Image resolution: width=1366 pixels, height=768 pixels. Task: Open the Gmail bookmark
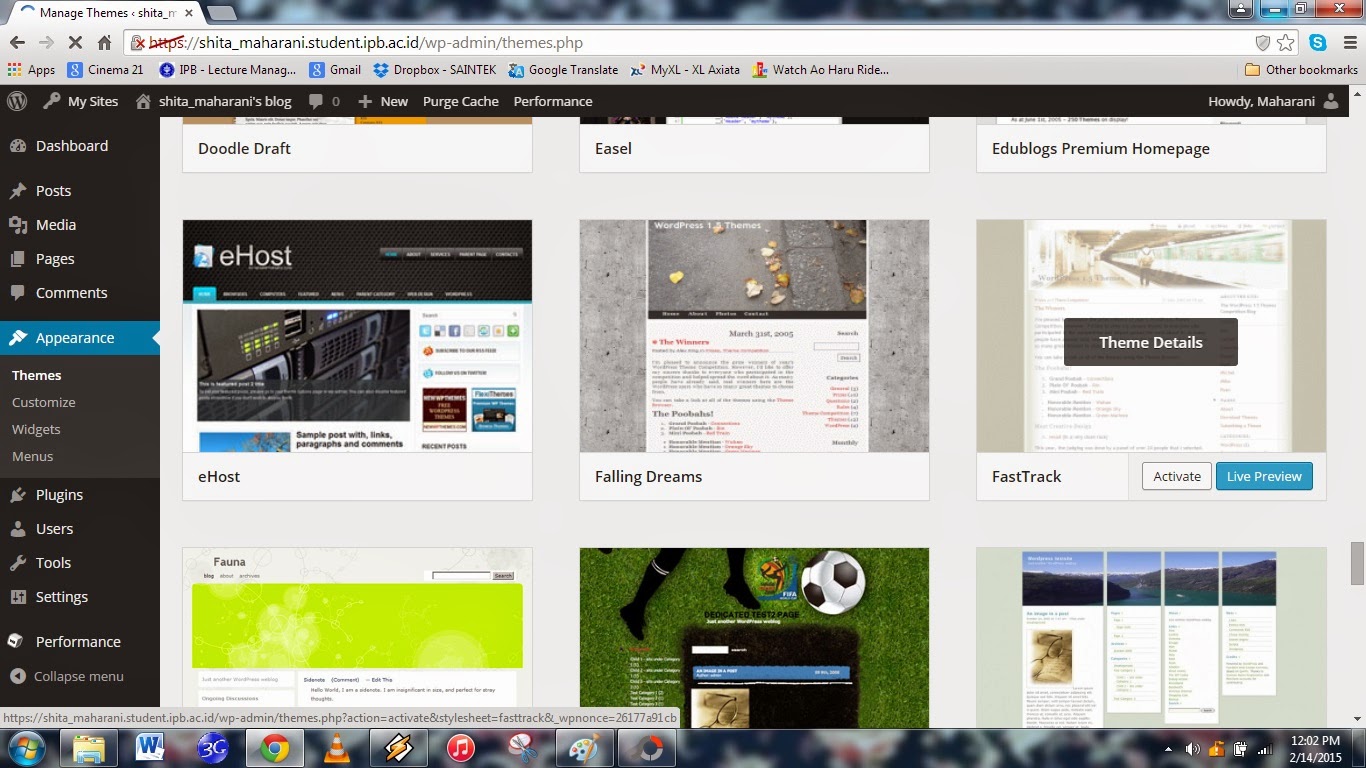(335, 70)
